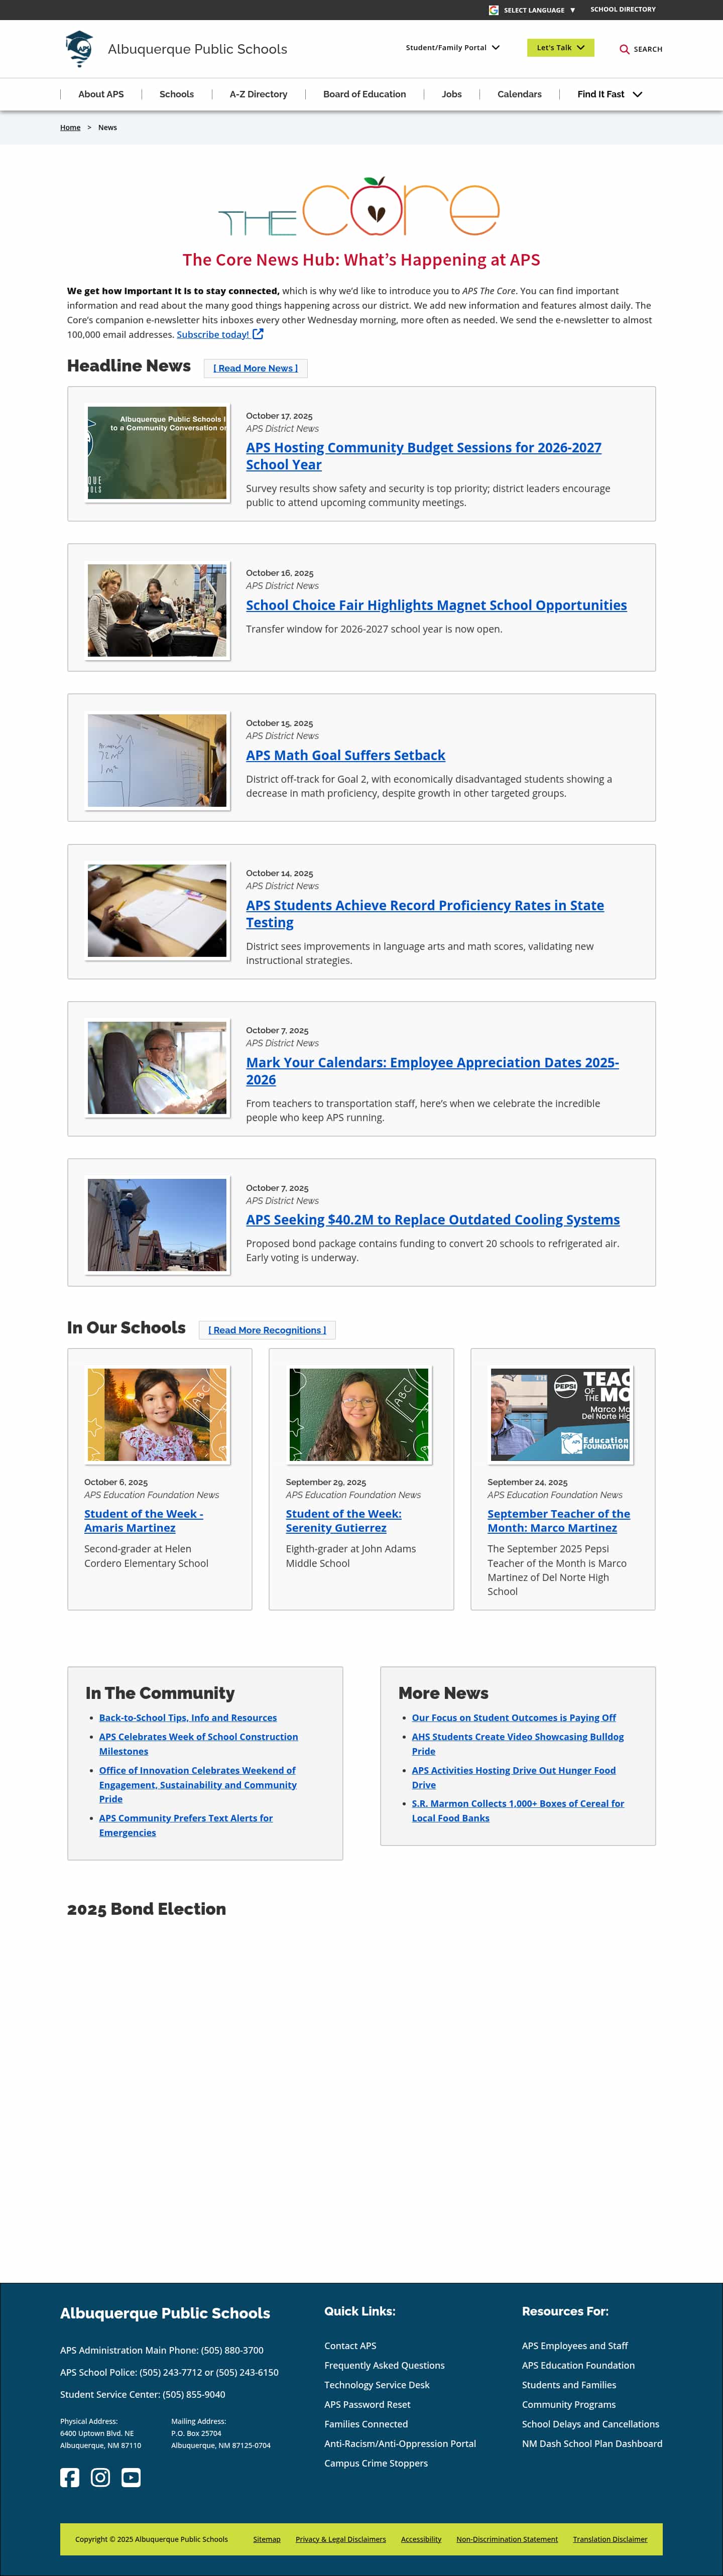
Task: Click Non-Discrimination Statement footer link
Action: 507,2539
